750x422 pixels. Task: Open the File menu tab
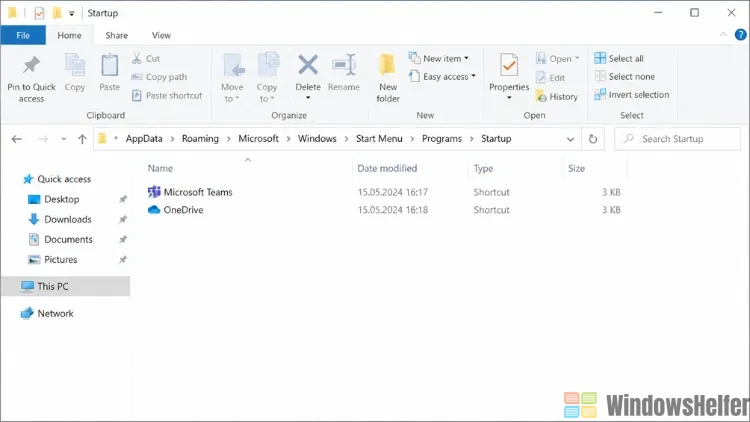[23, 35]
